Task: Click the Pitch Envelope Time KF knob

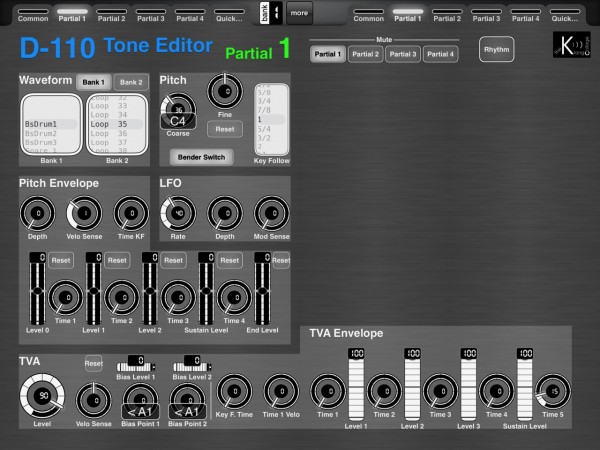Action: [x=131, y=214]
